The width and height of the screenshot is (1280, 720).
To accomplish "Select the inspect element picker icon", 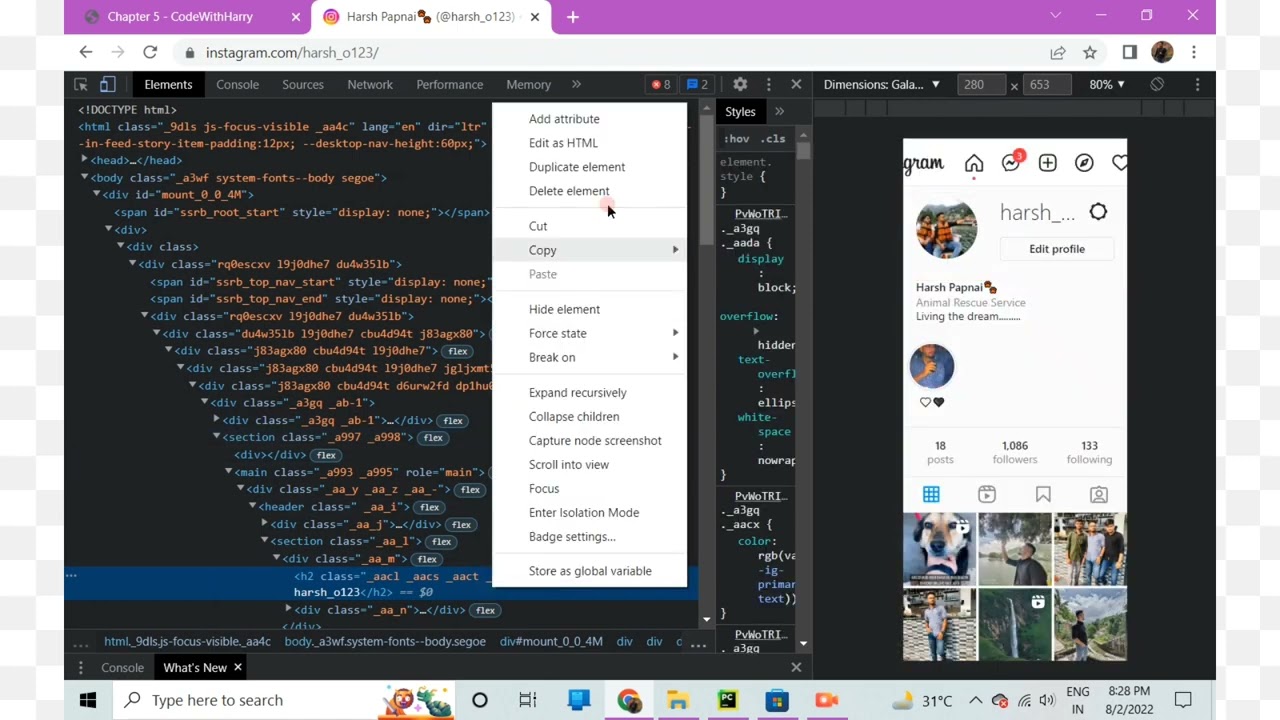I will pos(81,84).
